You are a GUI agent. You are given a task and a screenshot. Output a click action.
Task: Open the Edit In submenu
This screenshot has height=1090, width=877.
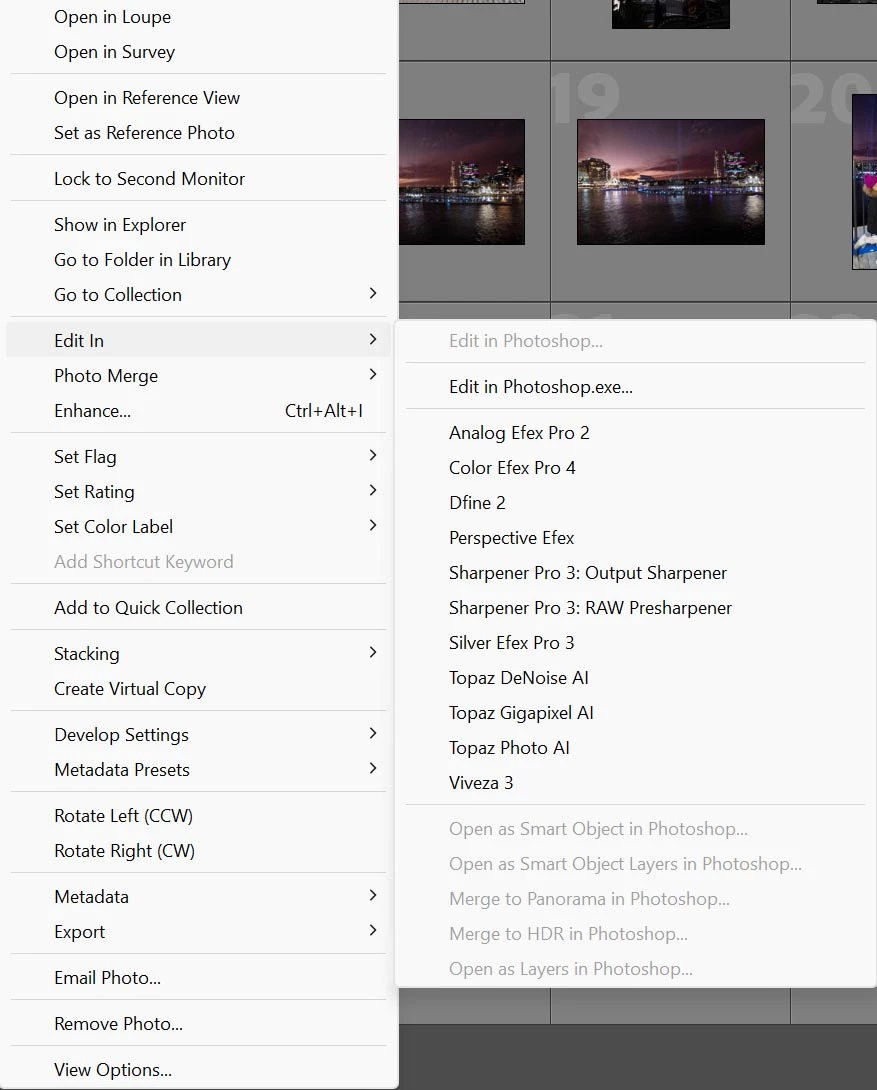(x=198, y=340)
